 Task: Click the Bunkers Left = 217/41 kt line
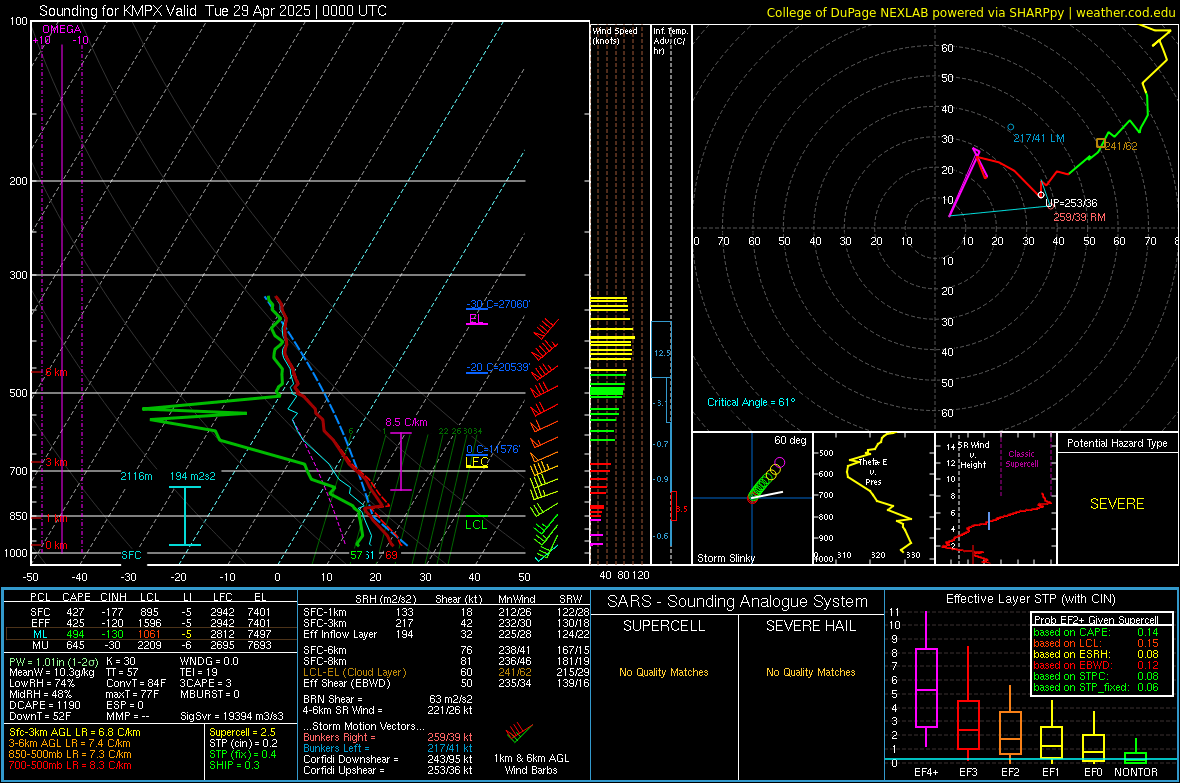point(388,748)
